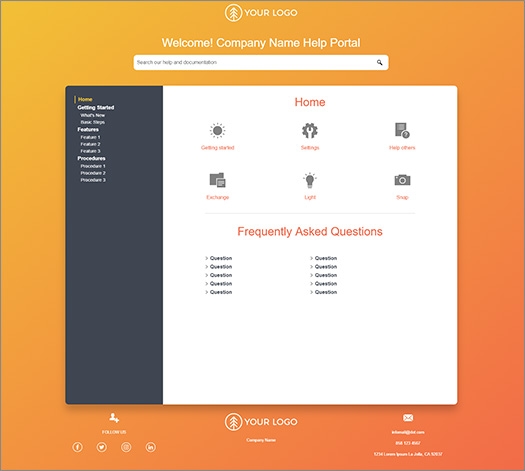Follow the Help others text link
The image size is (525, 471).
[402, 148]
